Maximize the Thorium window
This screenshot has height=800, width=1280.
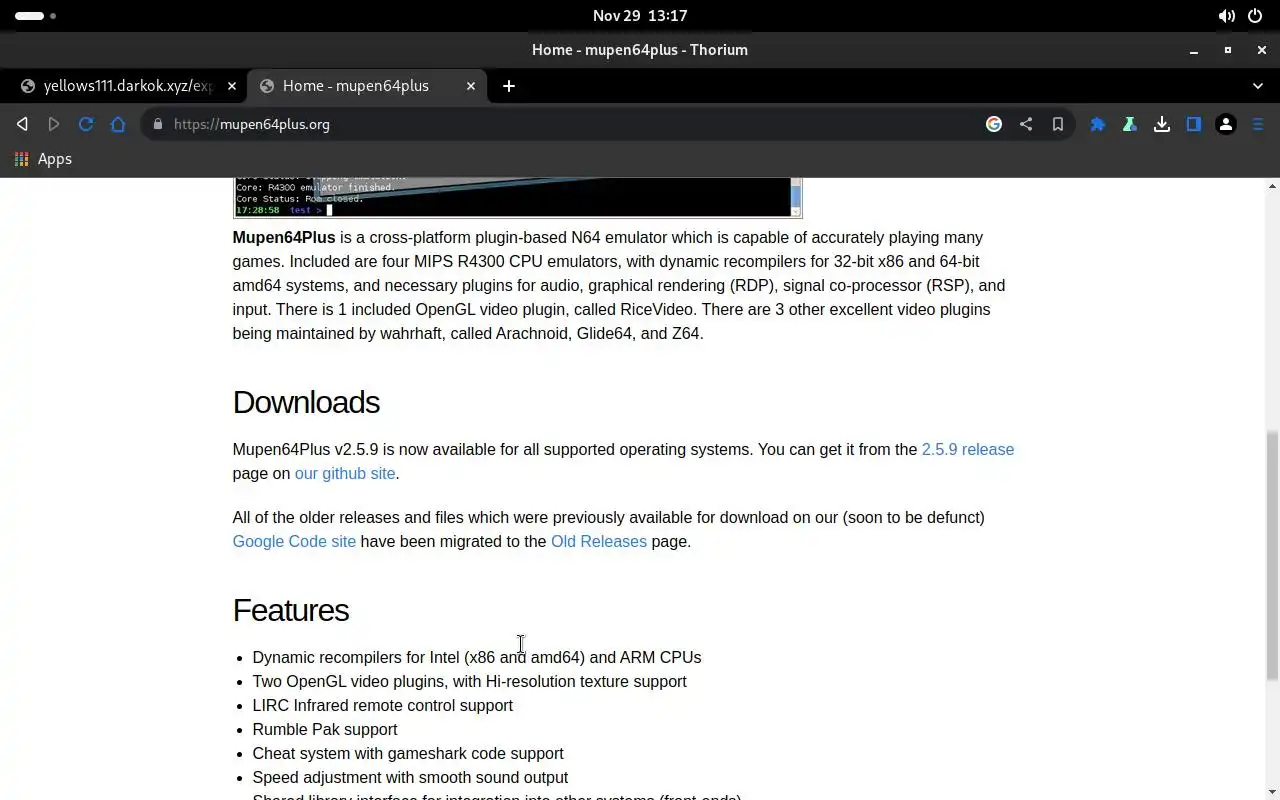coord(1228,50)
